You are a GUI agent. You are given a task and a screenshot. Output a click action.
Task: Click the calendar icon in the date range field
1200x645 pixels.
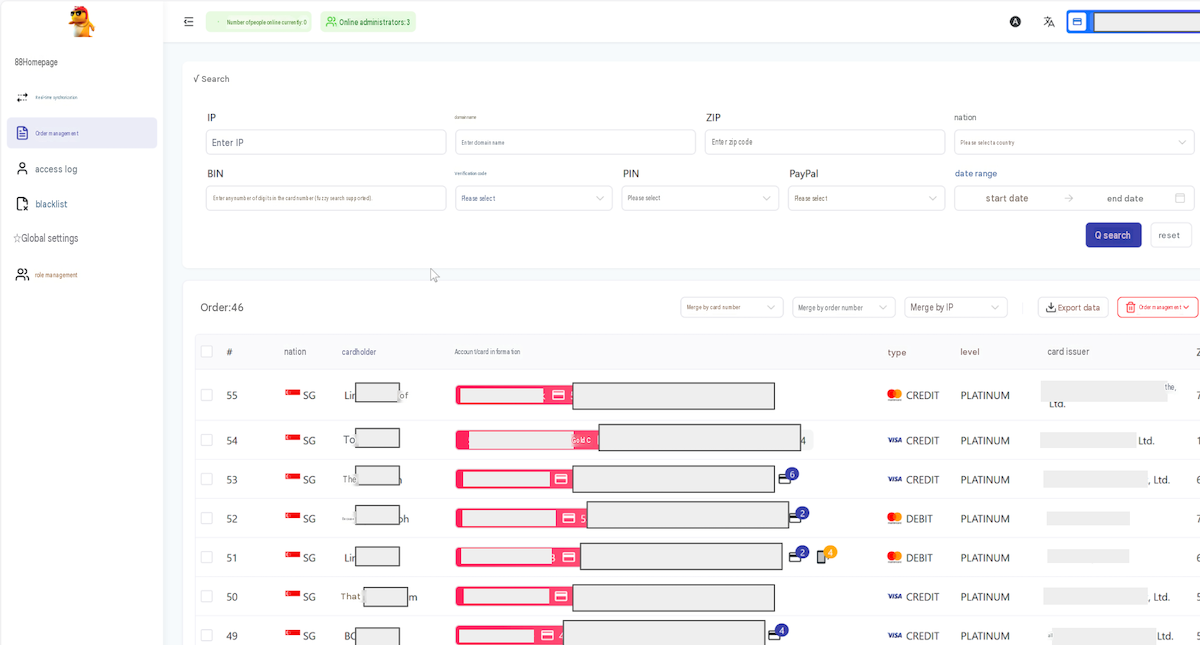point(1180,198)
